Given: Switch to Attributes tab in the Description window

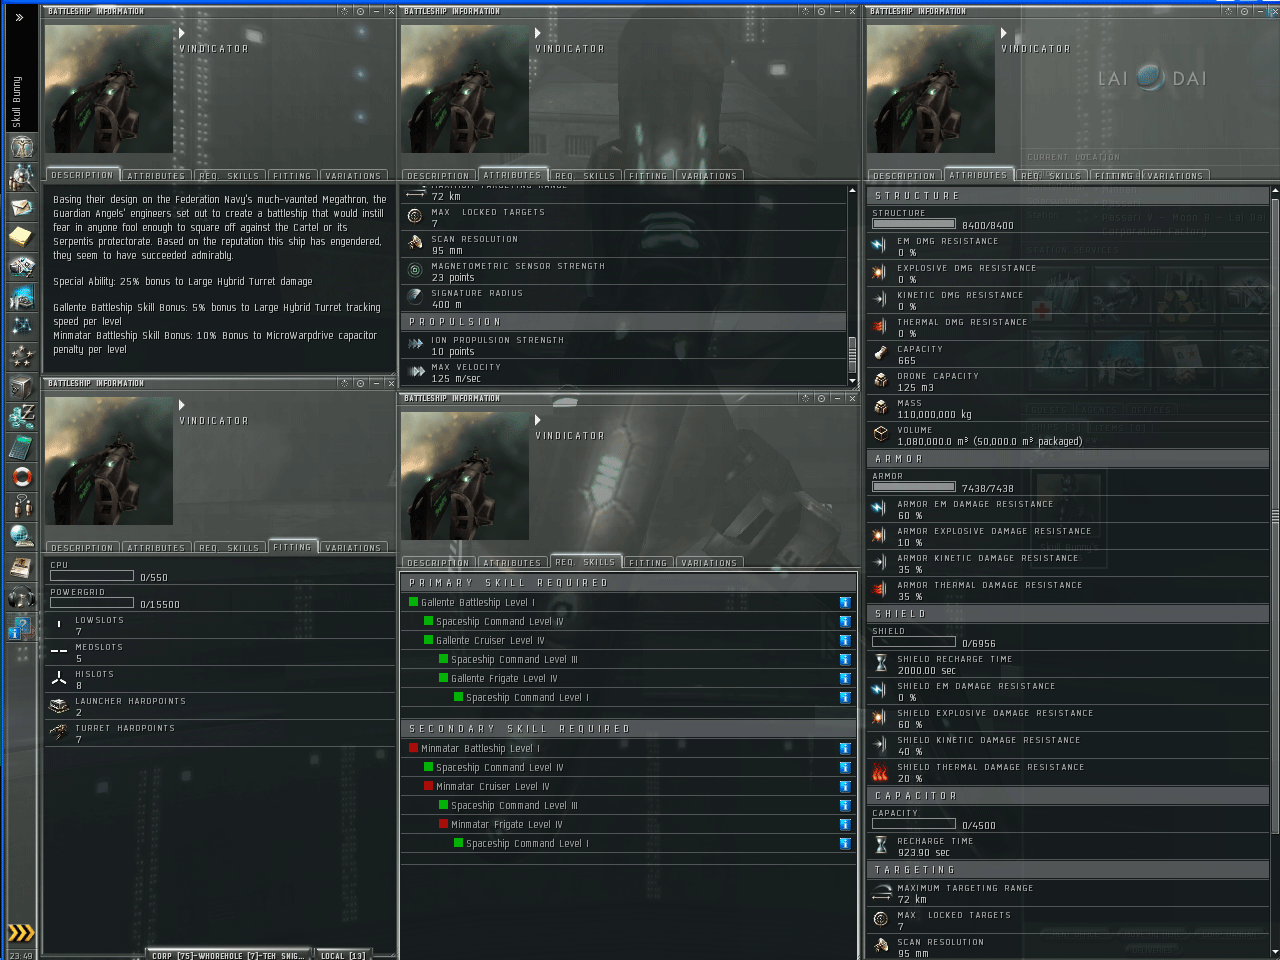Looking at the screenshot, I should click(x=156, y=176).
